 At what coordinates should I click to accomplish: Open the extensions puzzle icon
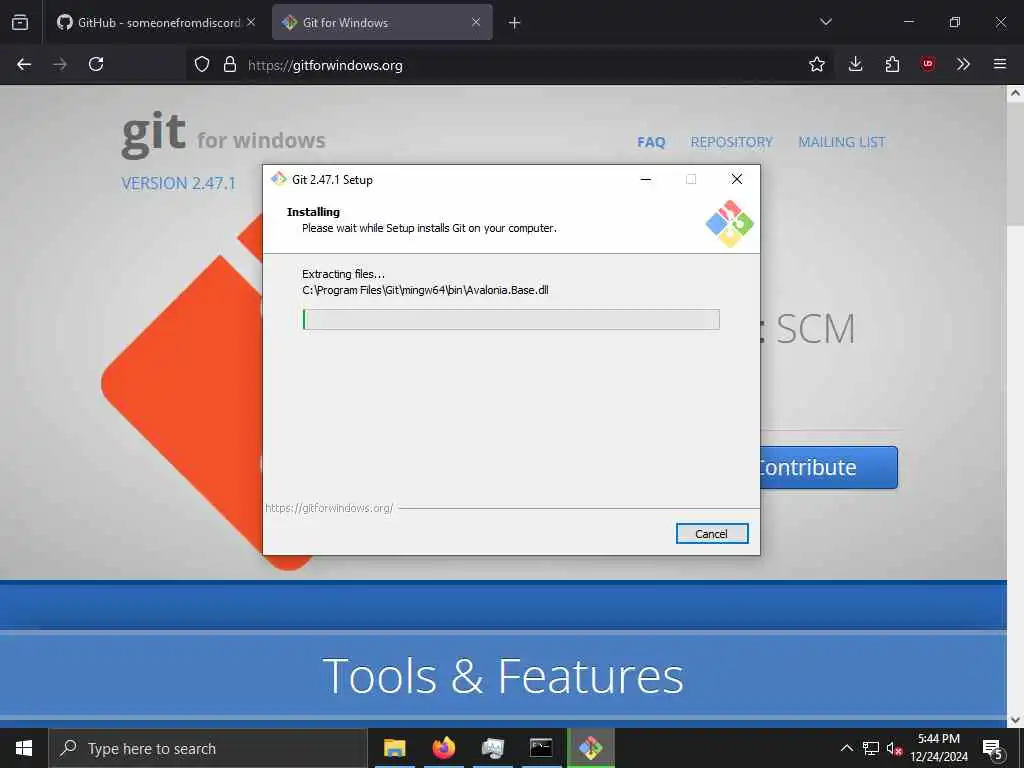coord(892,64)
